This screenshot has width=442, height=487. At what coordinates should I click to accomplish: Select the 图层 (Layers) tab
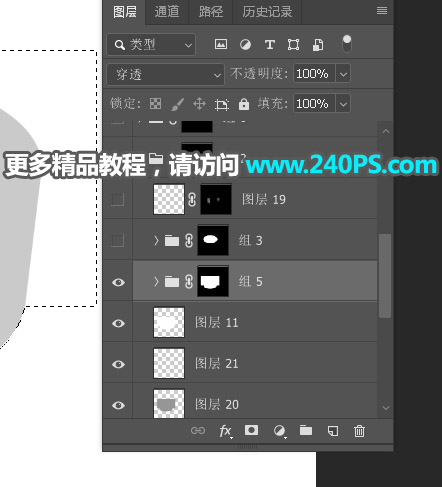125,12
